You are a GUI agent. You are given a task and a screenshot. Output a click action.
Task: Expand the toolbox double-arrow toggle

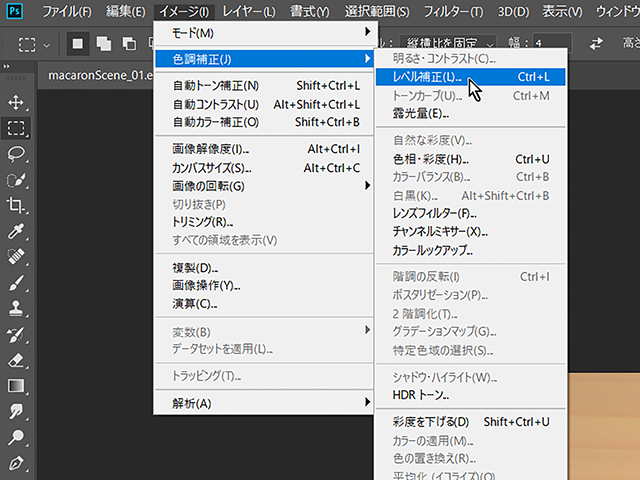point(7,67)
